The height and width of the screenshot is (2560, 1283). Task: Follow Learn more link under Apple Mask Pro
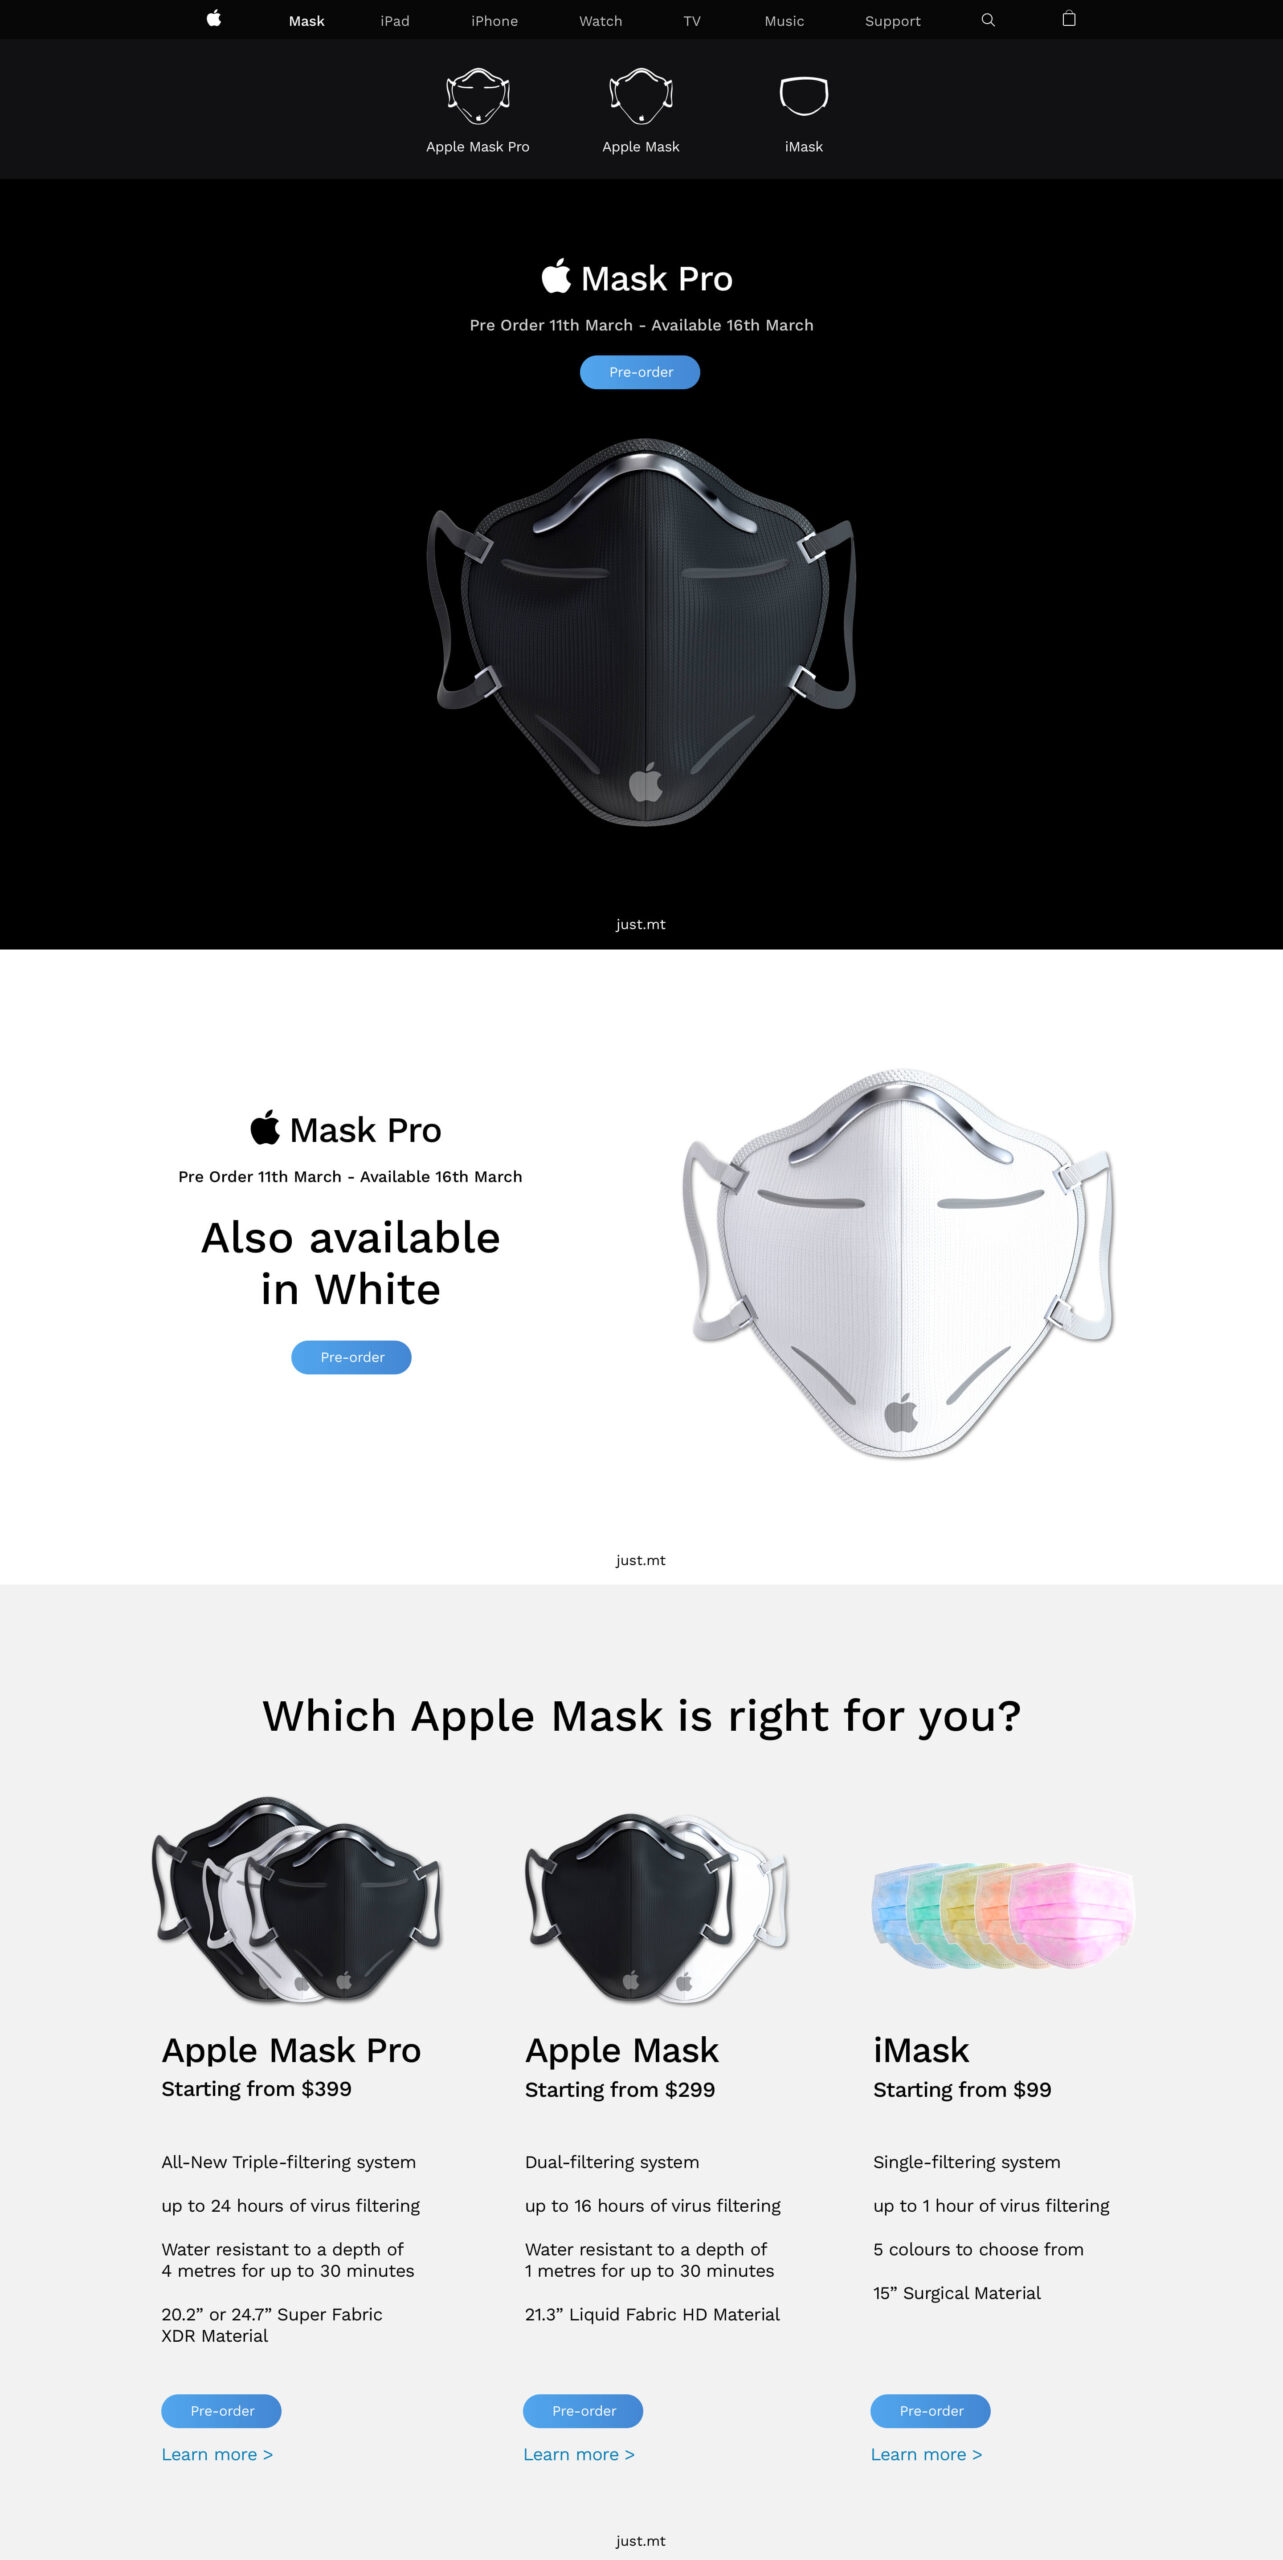217,2455
